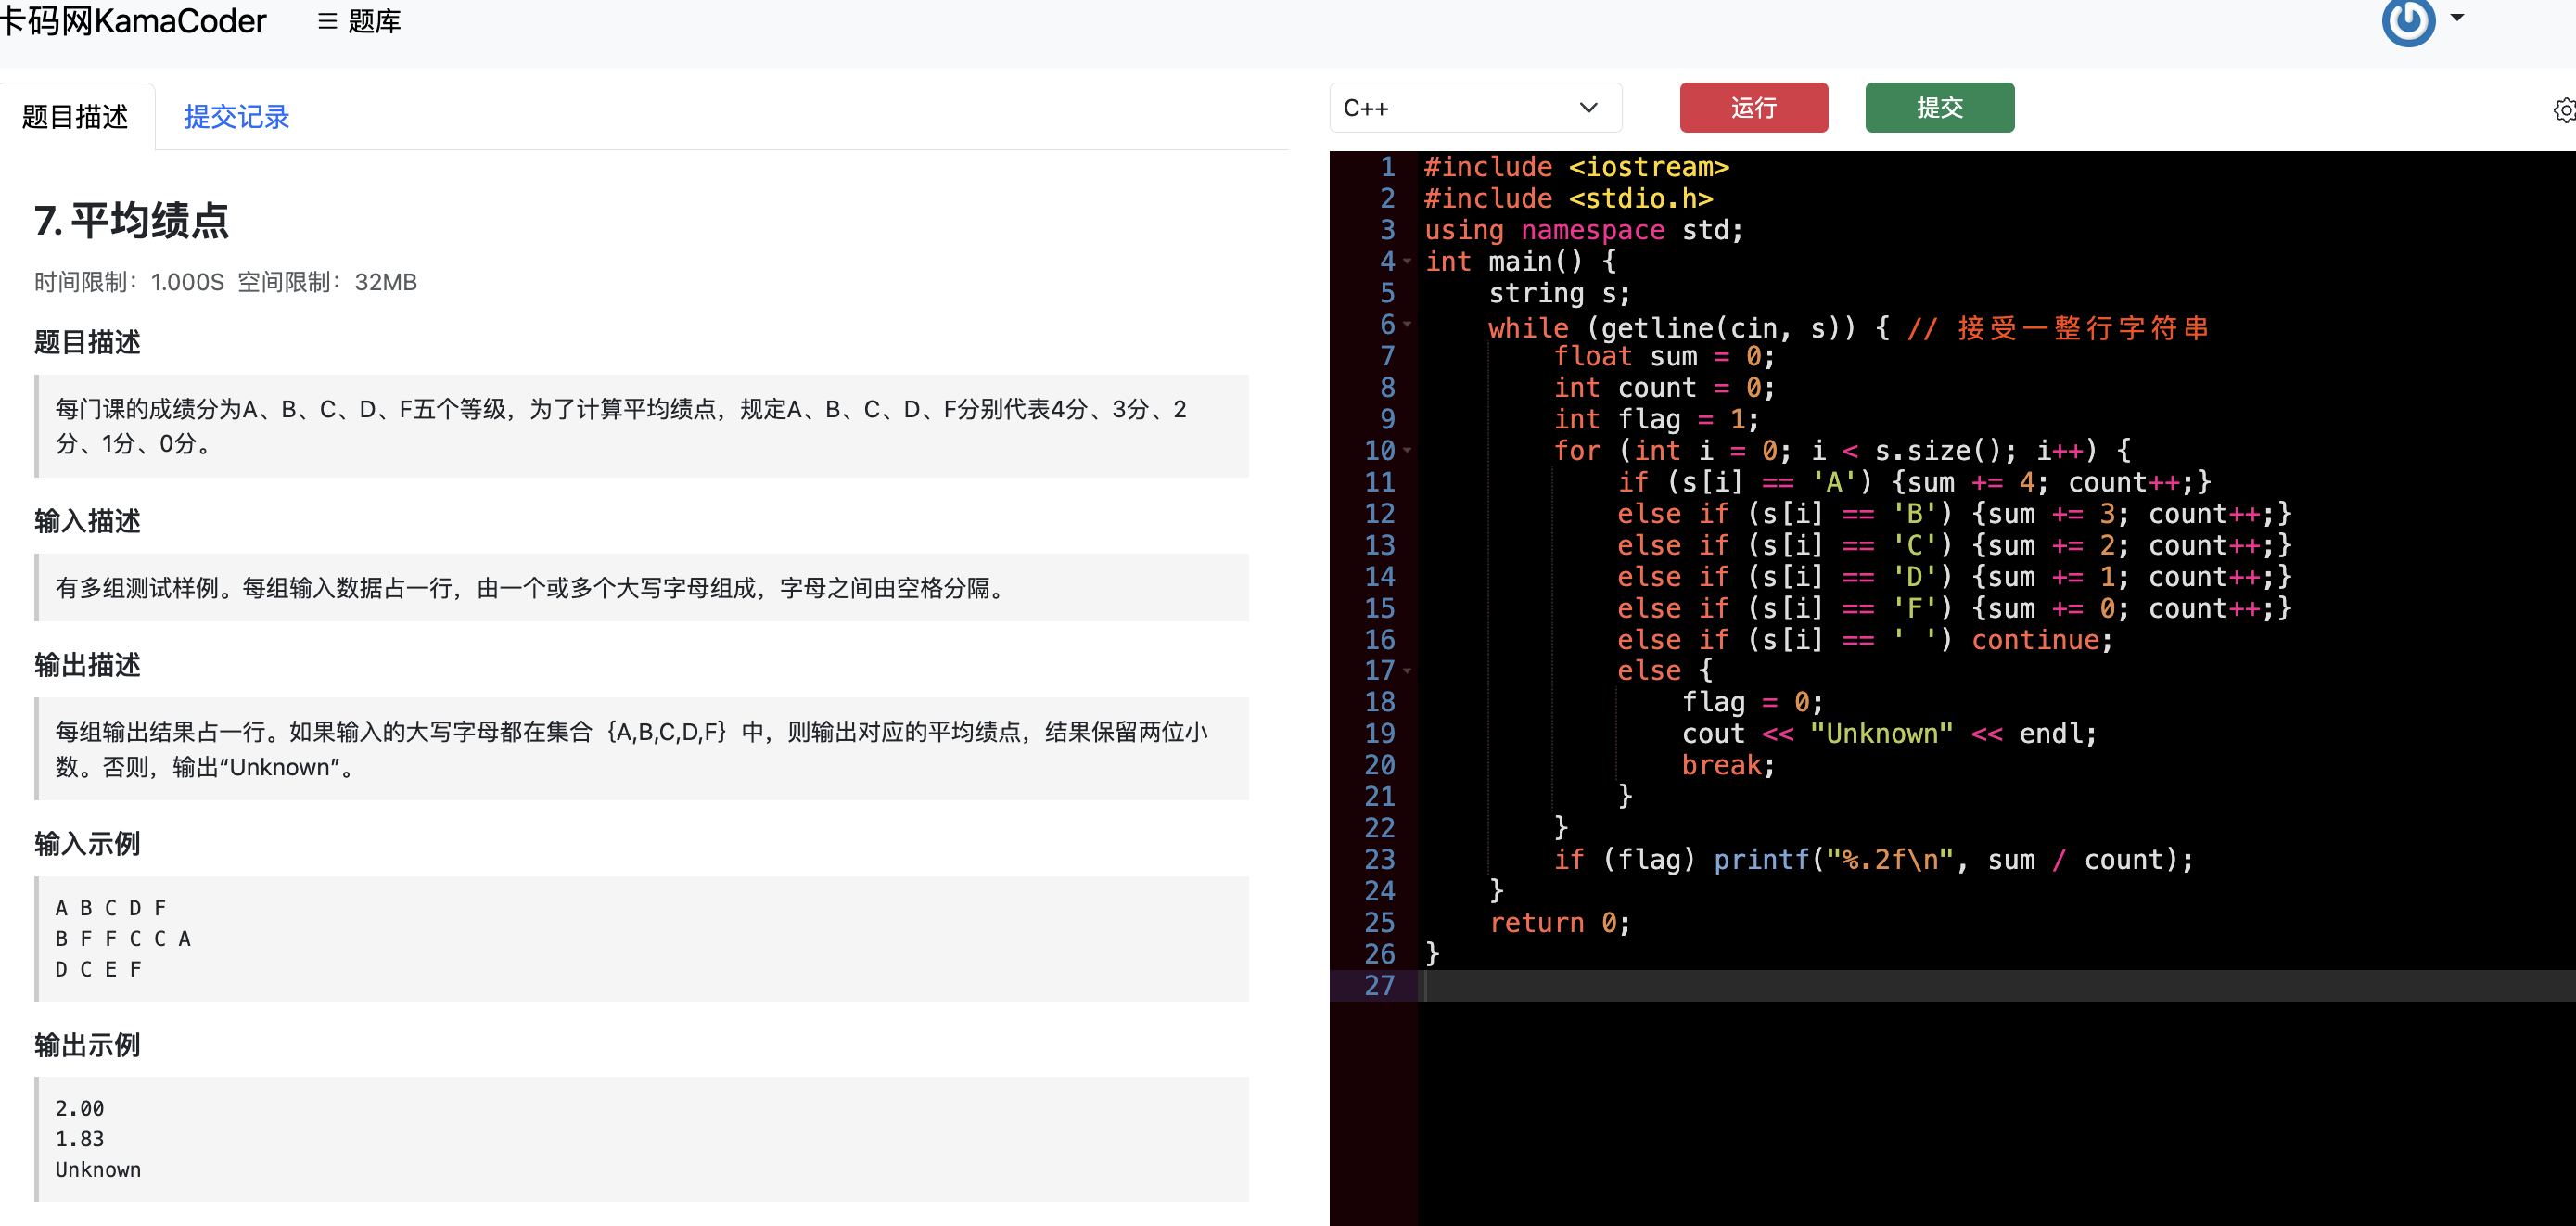
Task: Switch to the 题目描述 tab
Action: [x=76, y=117]
